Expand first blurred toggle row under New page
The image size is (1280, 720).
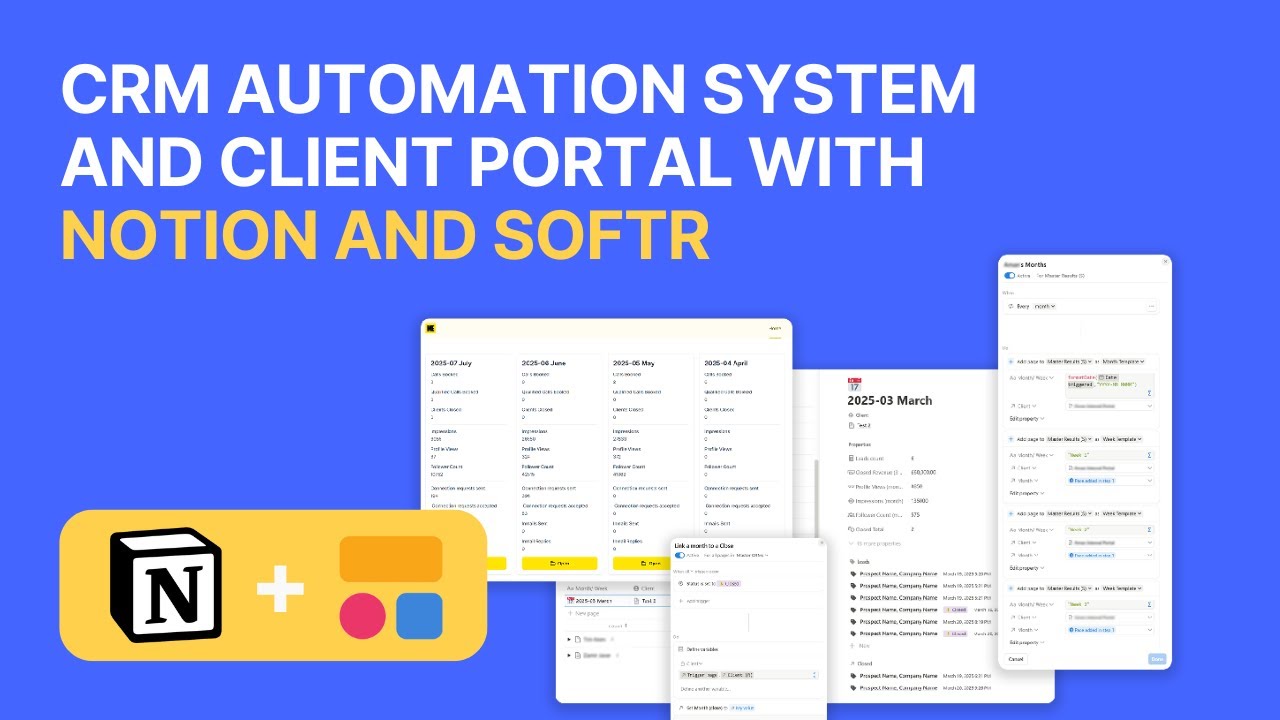[x=569, y=639]
